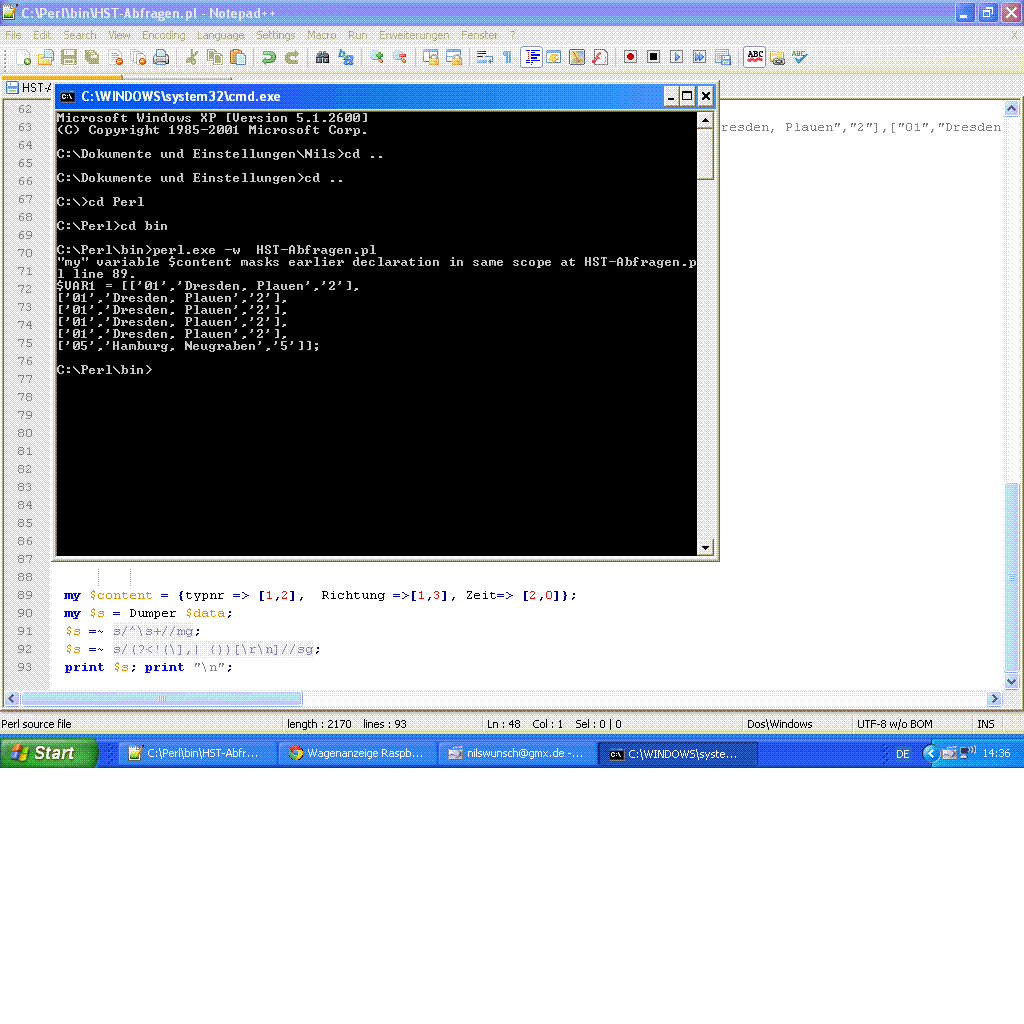Image resolution: width=1024 pixels, height=1024 pixels.
Task: Toggle show all characters pilcrow icon
Action: coord(507,57)
